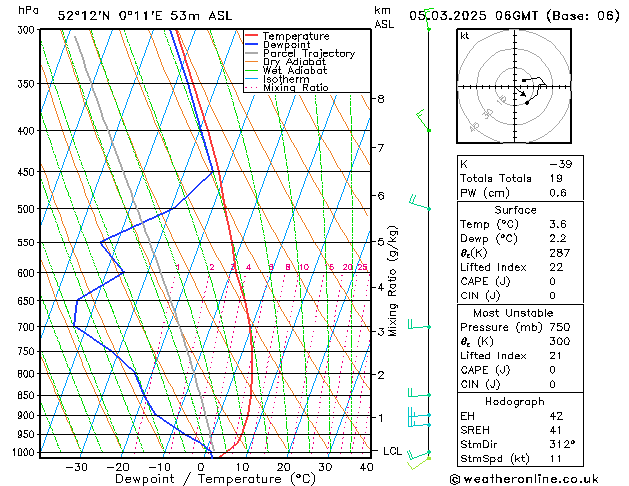Click the vertical Mixing Ratio (g/kg) axis title
The image size is (629, 486).
coord(392,281)
